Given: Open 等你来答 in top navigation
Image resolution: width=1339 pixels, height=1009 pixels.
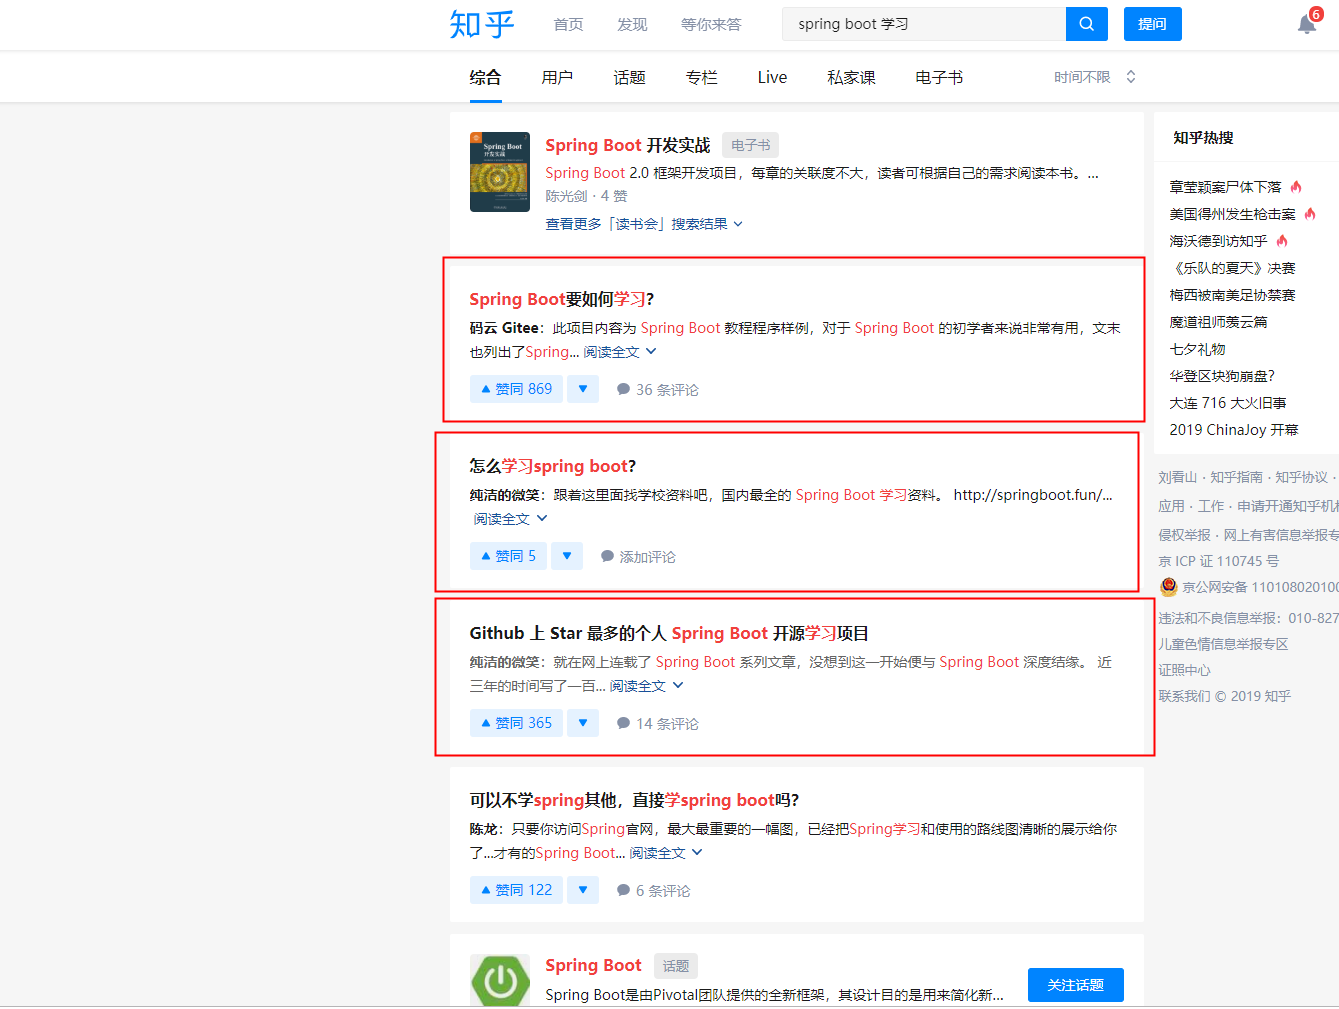Looking at the screenshot, I should pyautogui.click(x=711, y=24).
